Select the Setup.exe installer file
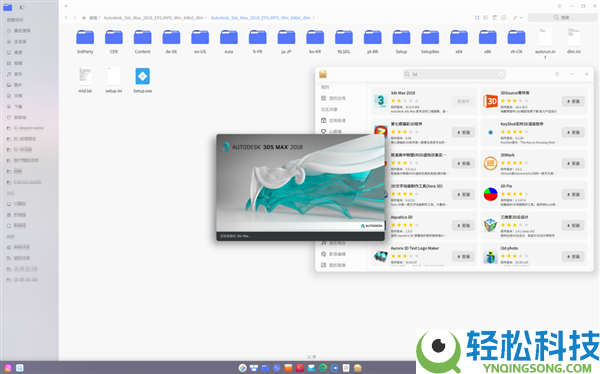Image resolution: width=600 pixels, height=374 pixels. pos(142,80)
